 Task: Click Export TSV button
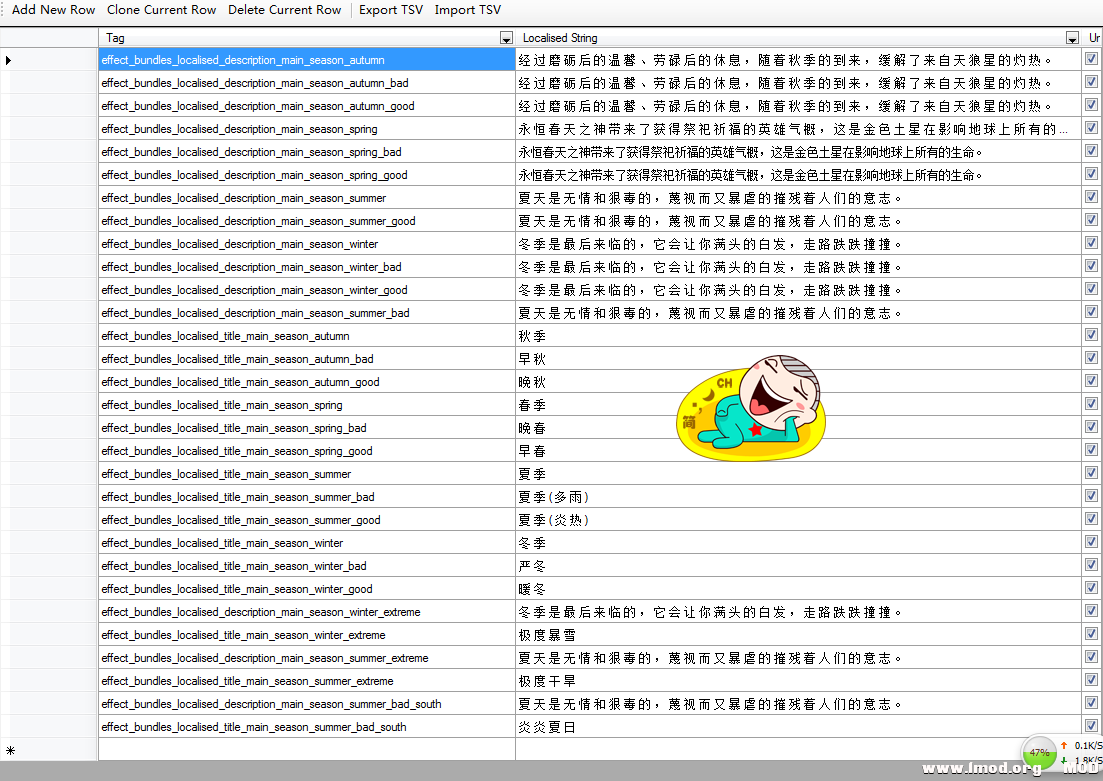(391, 10)
